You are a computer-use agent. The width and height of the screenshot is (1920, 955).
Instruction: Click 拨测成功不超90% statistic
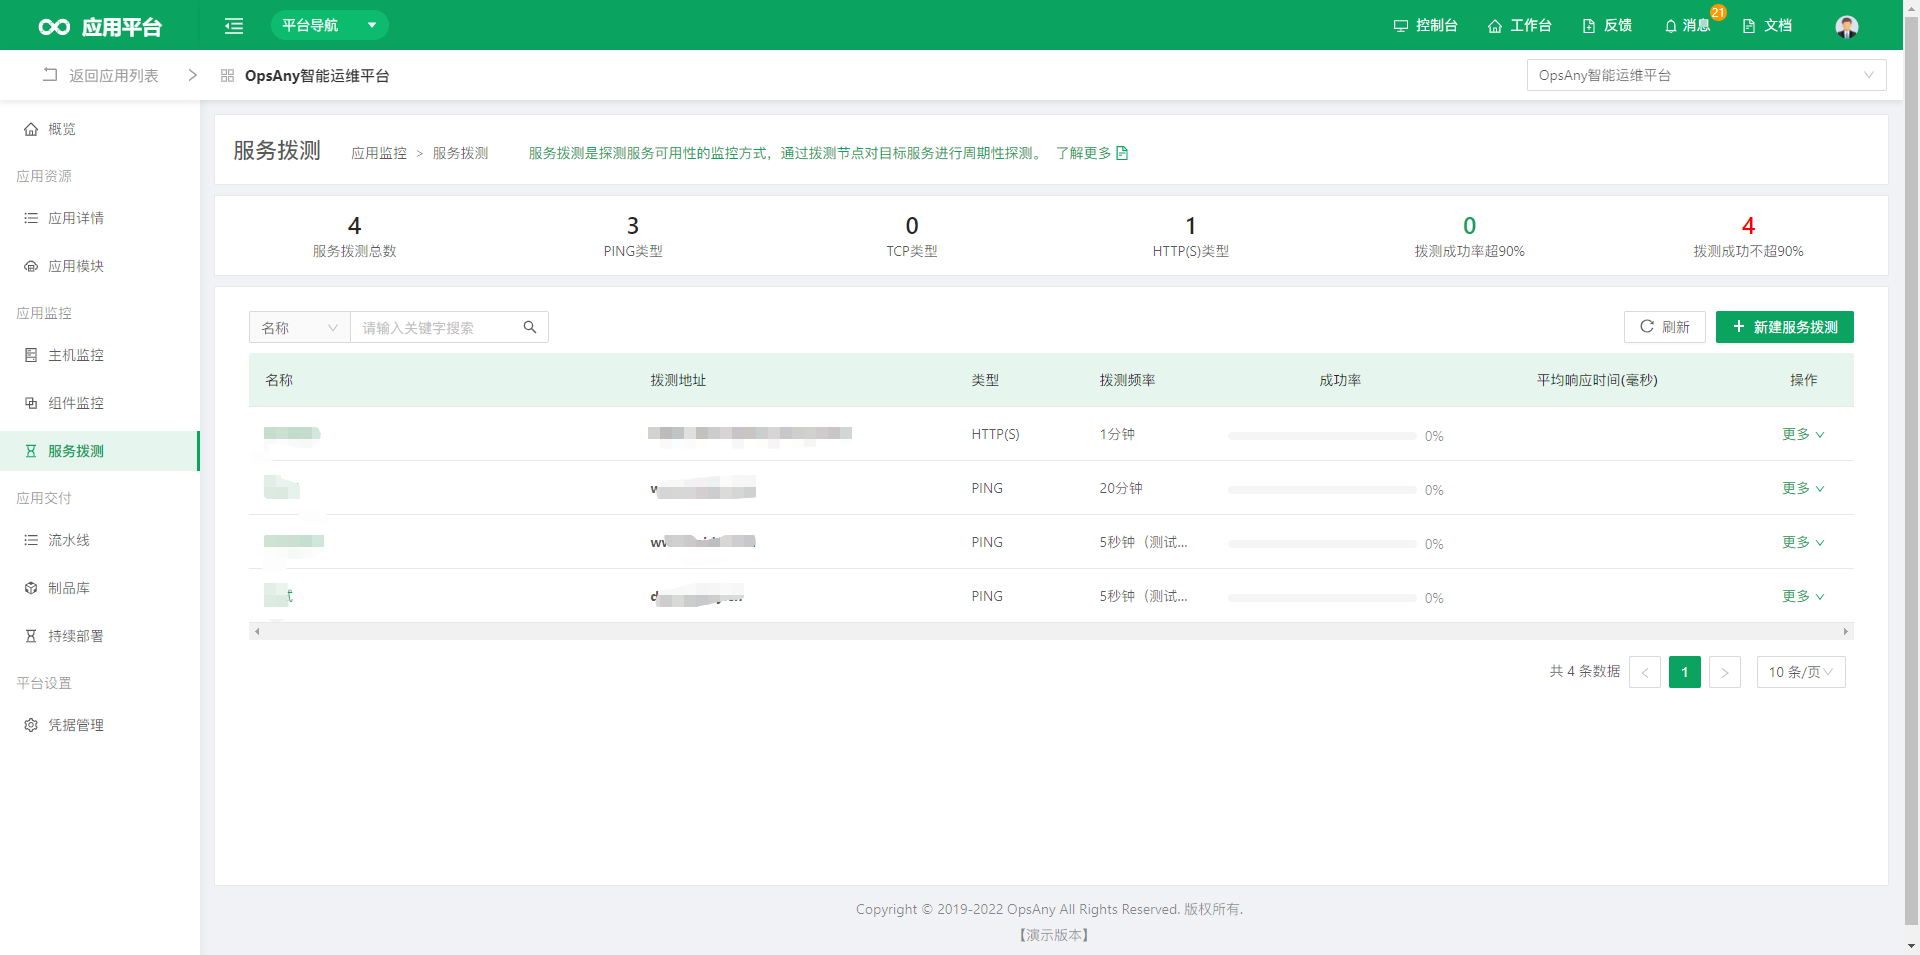click(x=1748, y=237)
